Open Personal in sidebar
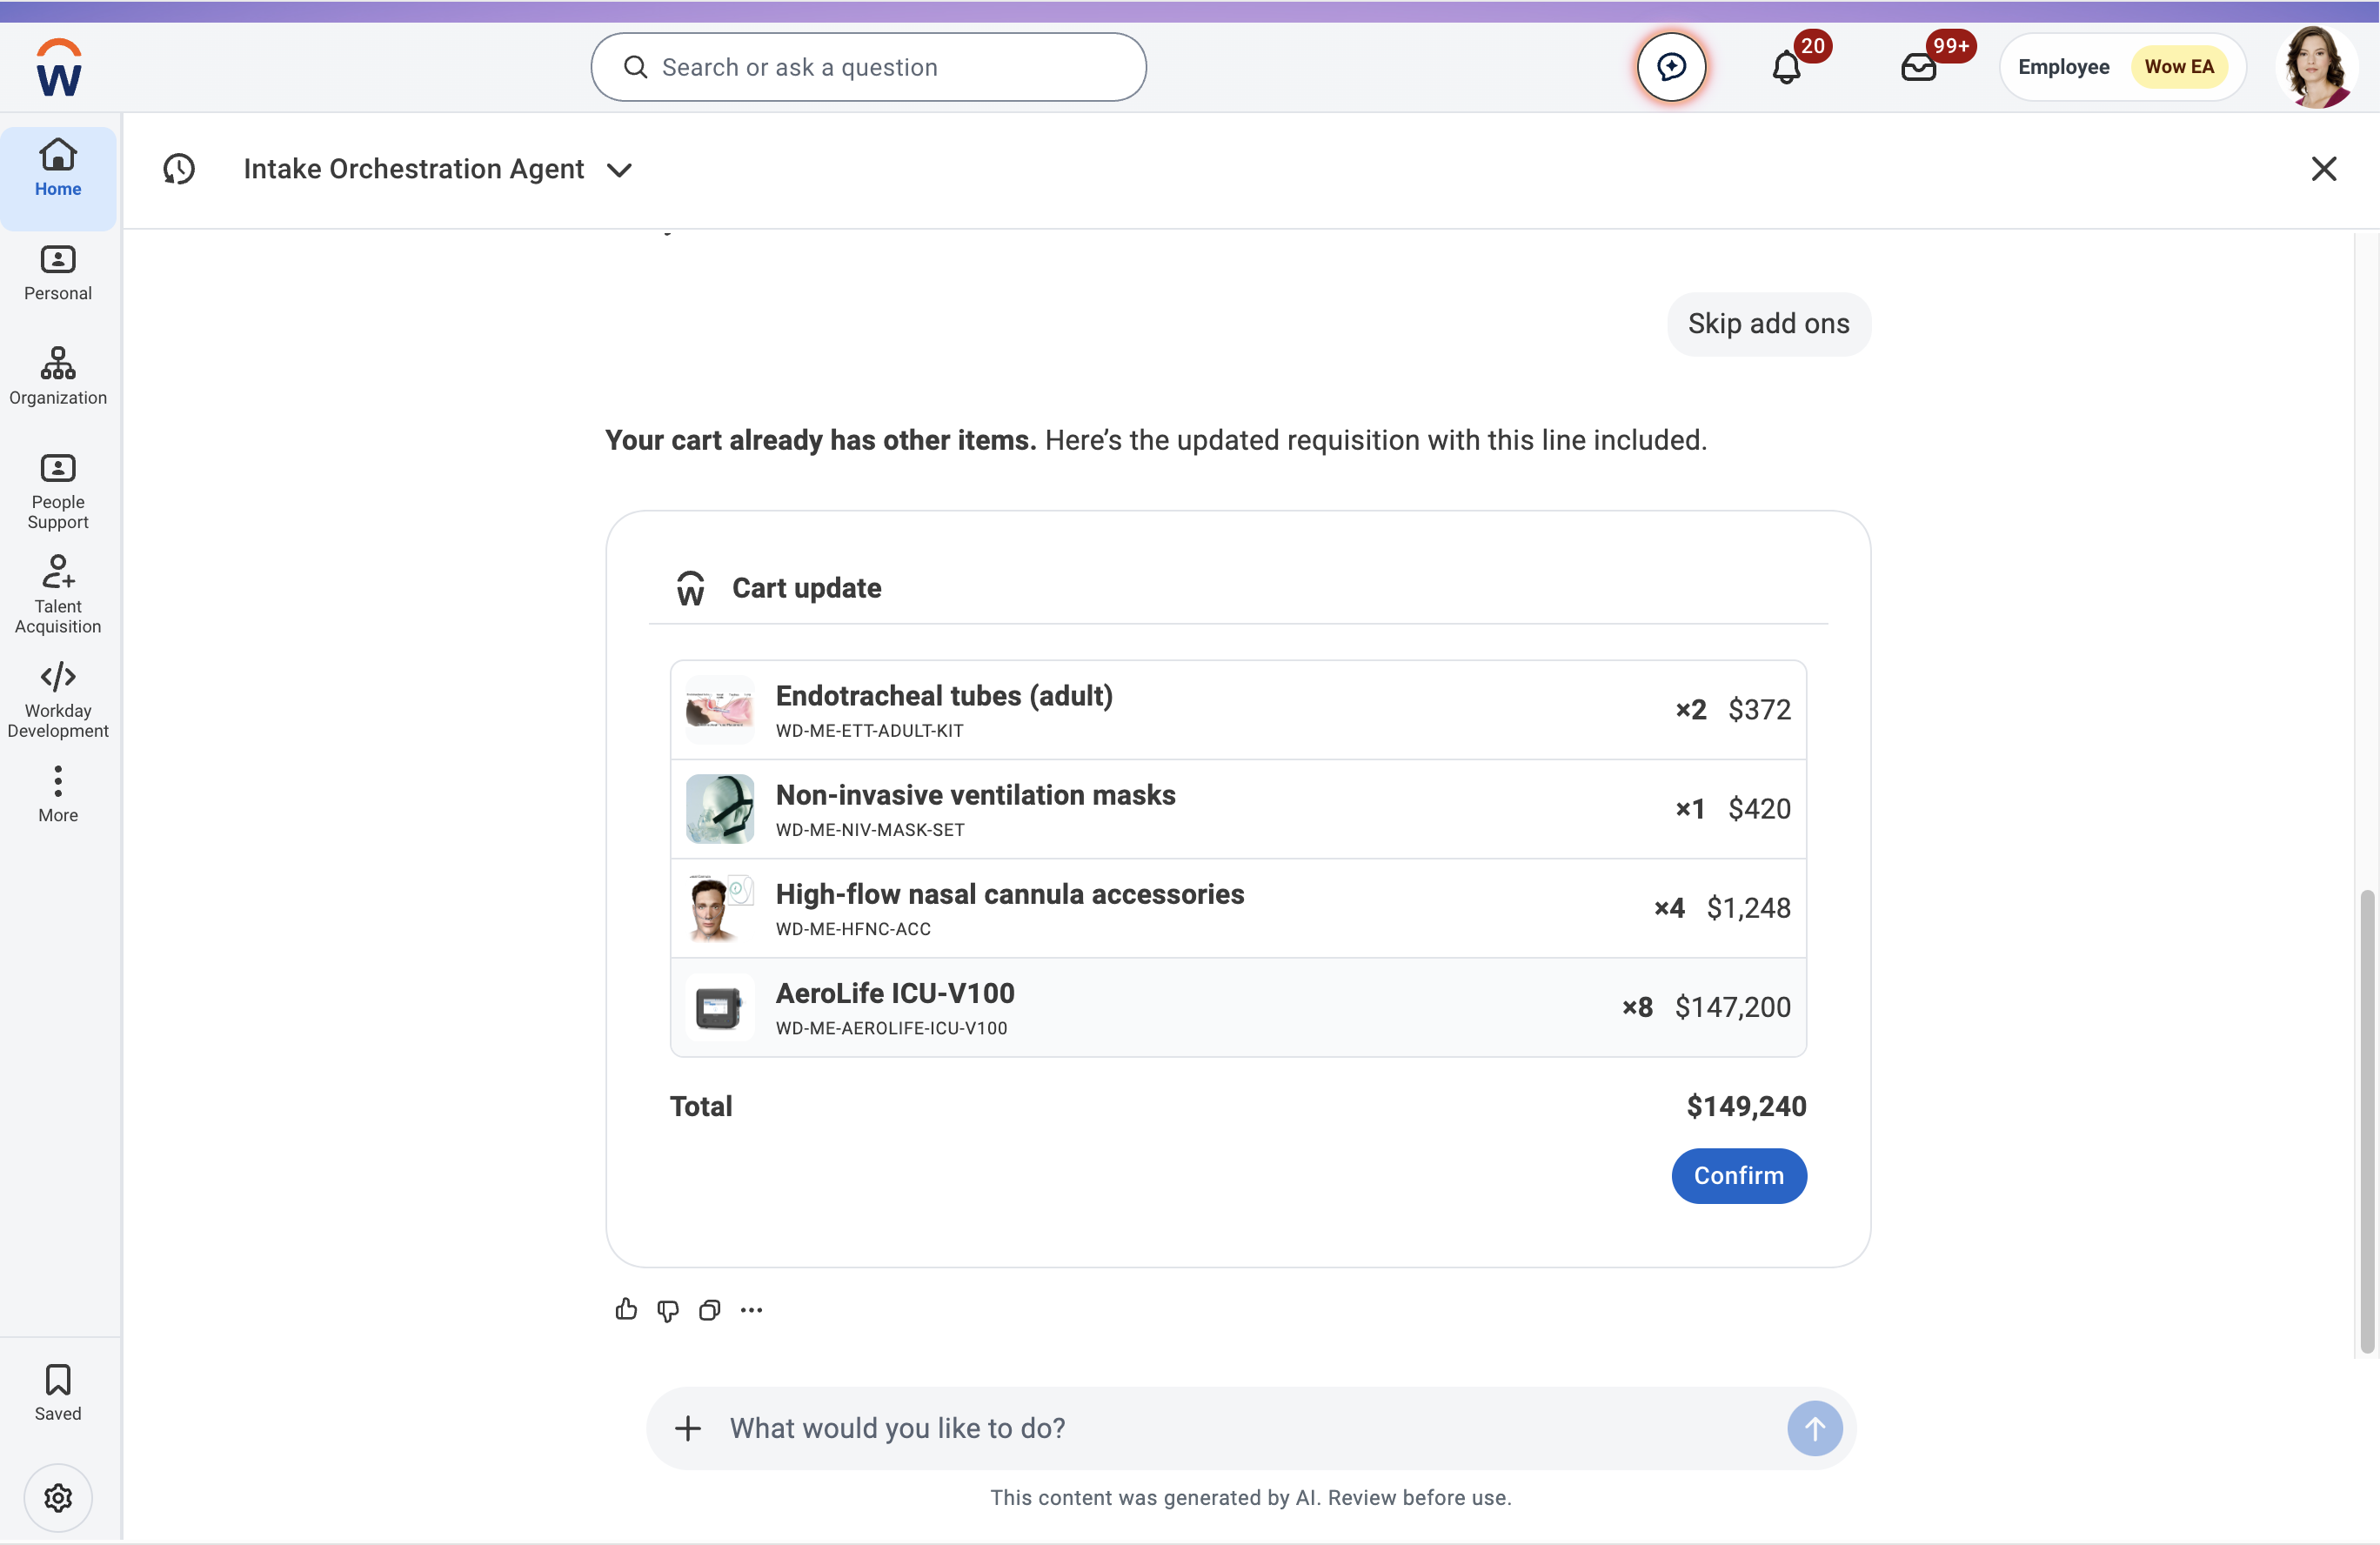2380x1545 pixels. (58, 273)
